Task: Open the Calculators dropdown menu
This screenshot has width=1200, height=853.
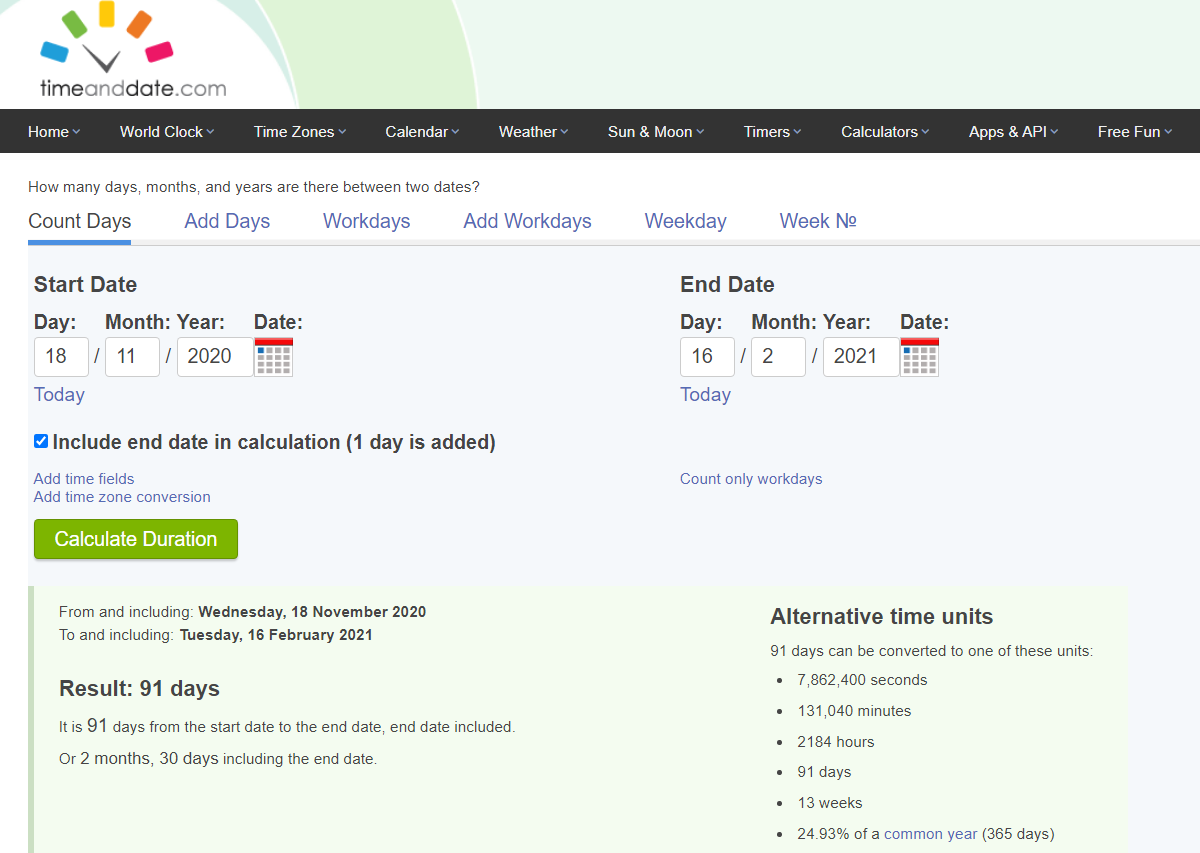Action: tap(884, 132)
